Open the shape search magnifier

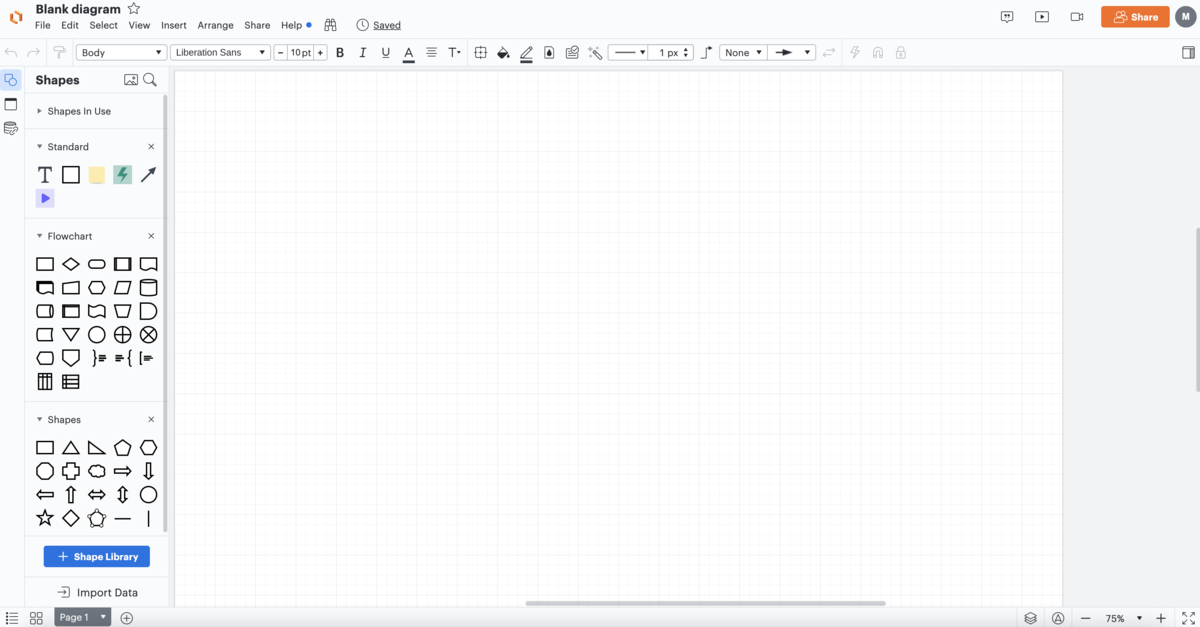tap(150, 79)
